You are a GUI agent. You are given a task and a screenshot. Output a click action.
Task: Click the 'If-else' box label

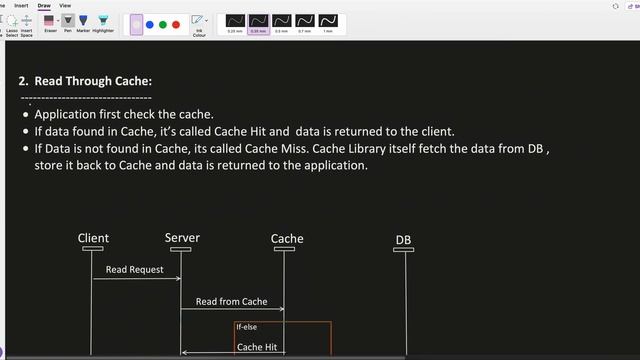[247, 327]
